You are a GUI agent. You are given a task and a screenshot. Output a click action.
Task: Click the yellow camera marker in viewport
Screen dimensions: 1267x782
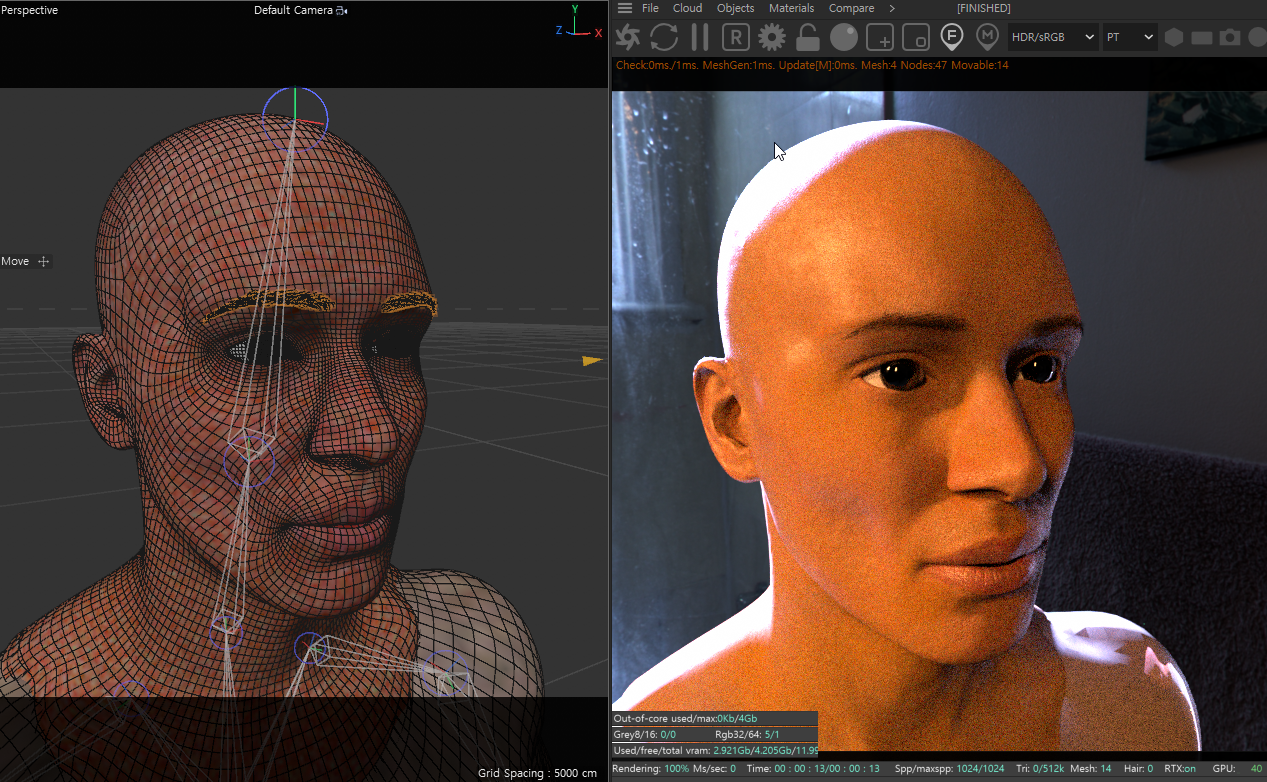click(593, 360)
